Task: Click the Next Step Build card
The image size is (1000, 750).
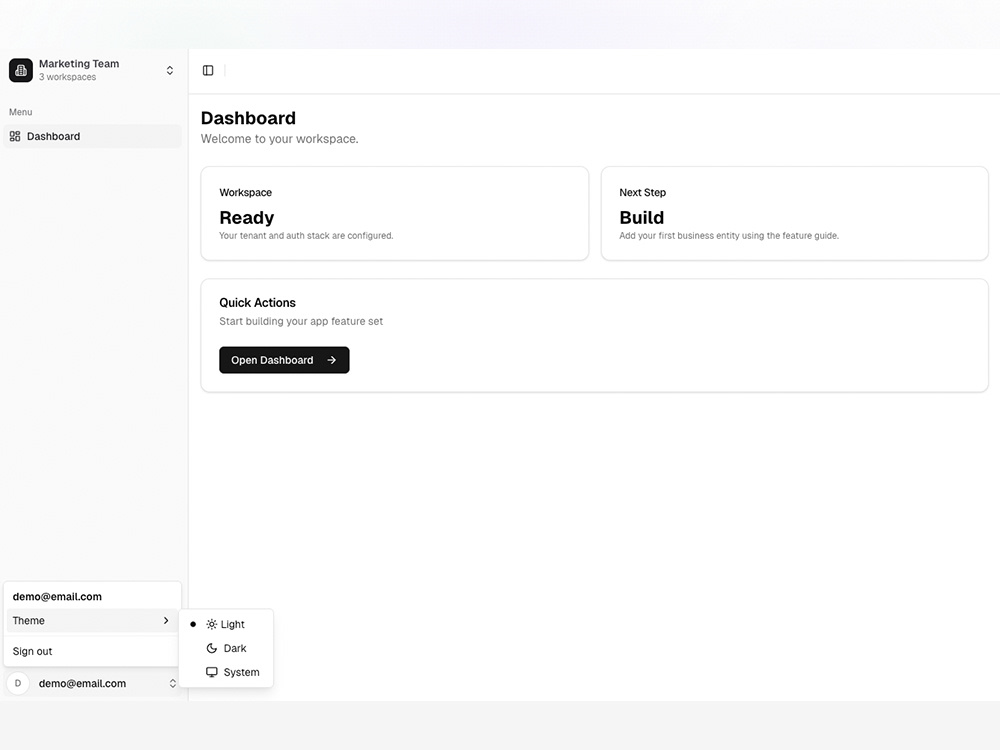Action: [795, 214]
